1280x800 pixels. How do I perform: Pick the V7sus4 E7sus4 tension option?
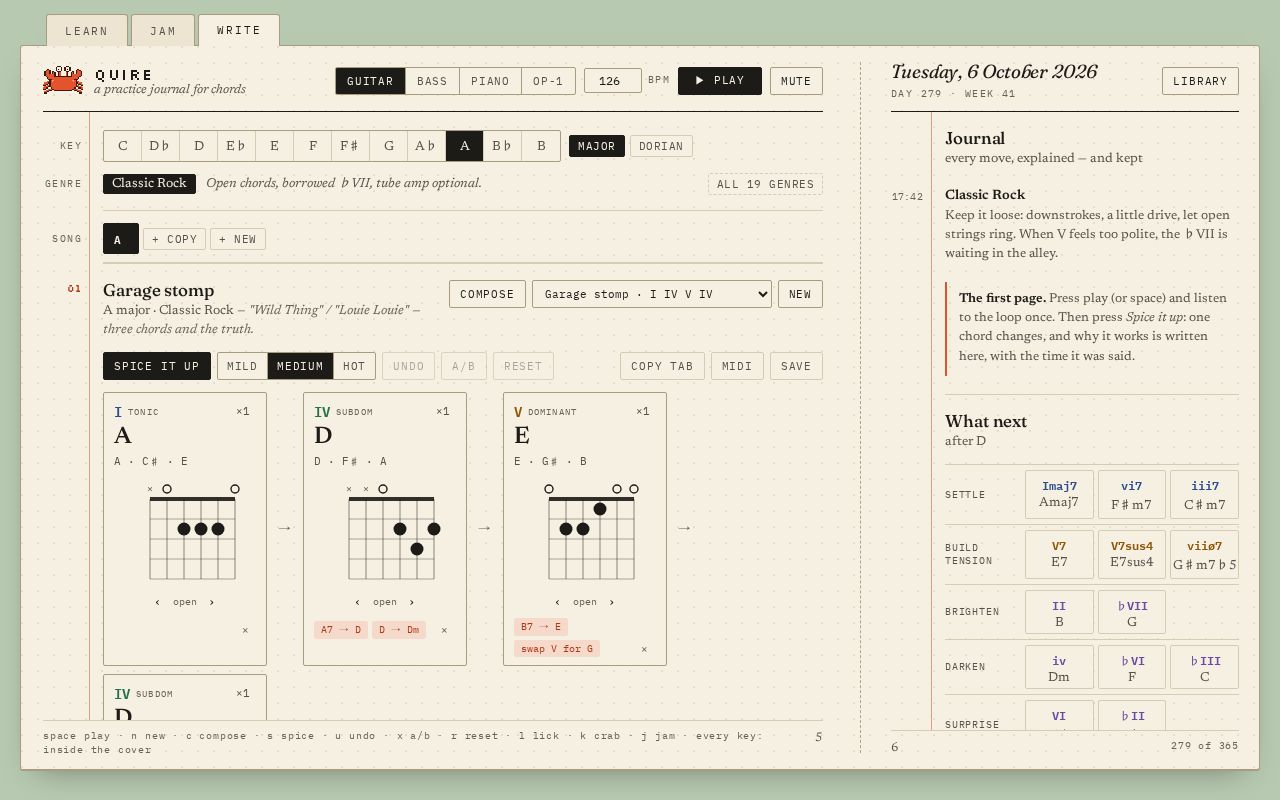[x=1132, y=554]
